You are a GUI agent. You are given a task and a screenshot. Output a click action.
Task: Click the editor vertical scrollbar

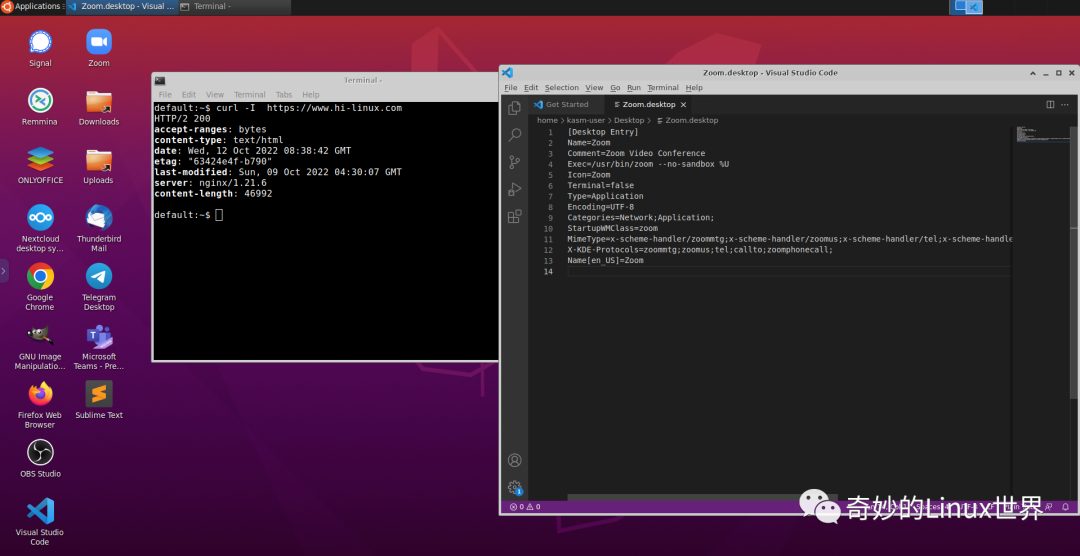(x=1075, y=262)
